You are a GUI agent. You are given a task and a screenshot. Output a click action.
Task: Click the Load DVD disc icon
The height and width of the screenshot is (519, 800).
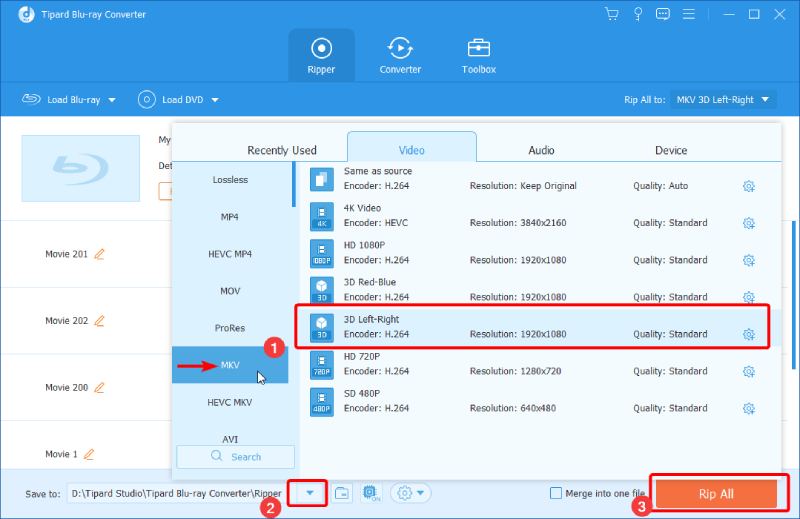pos(146,100)
